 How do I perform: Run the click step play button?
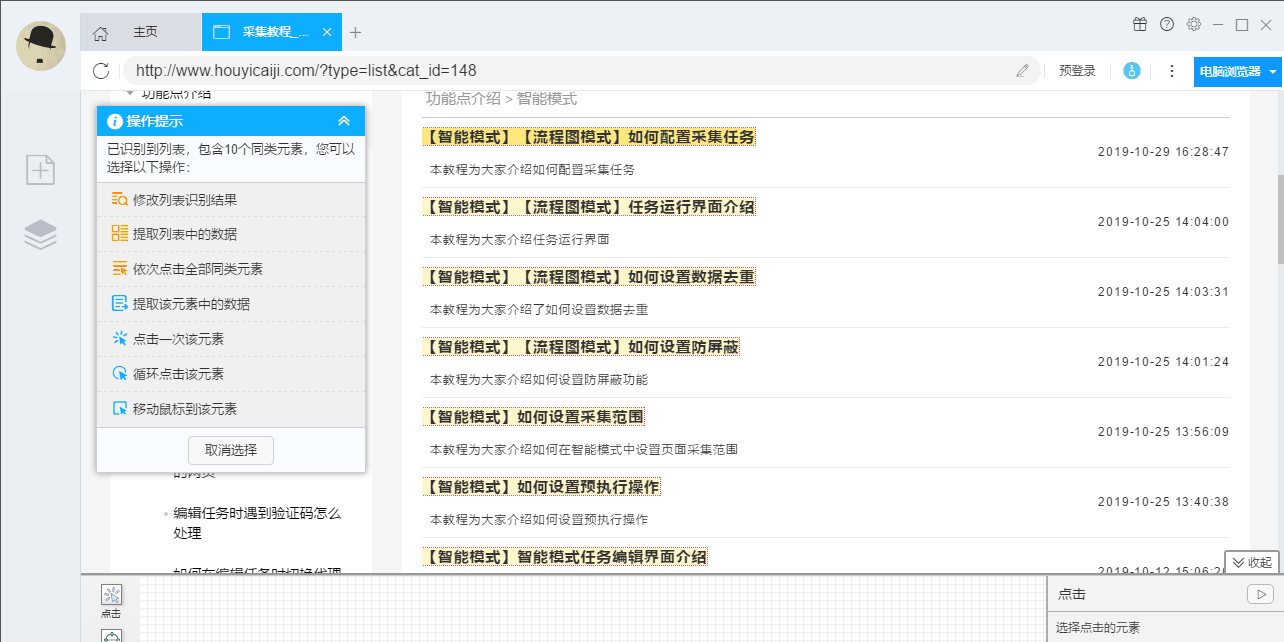pyautogui.click(x=1259, y=594)
